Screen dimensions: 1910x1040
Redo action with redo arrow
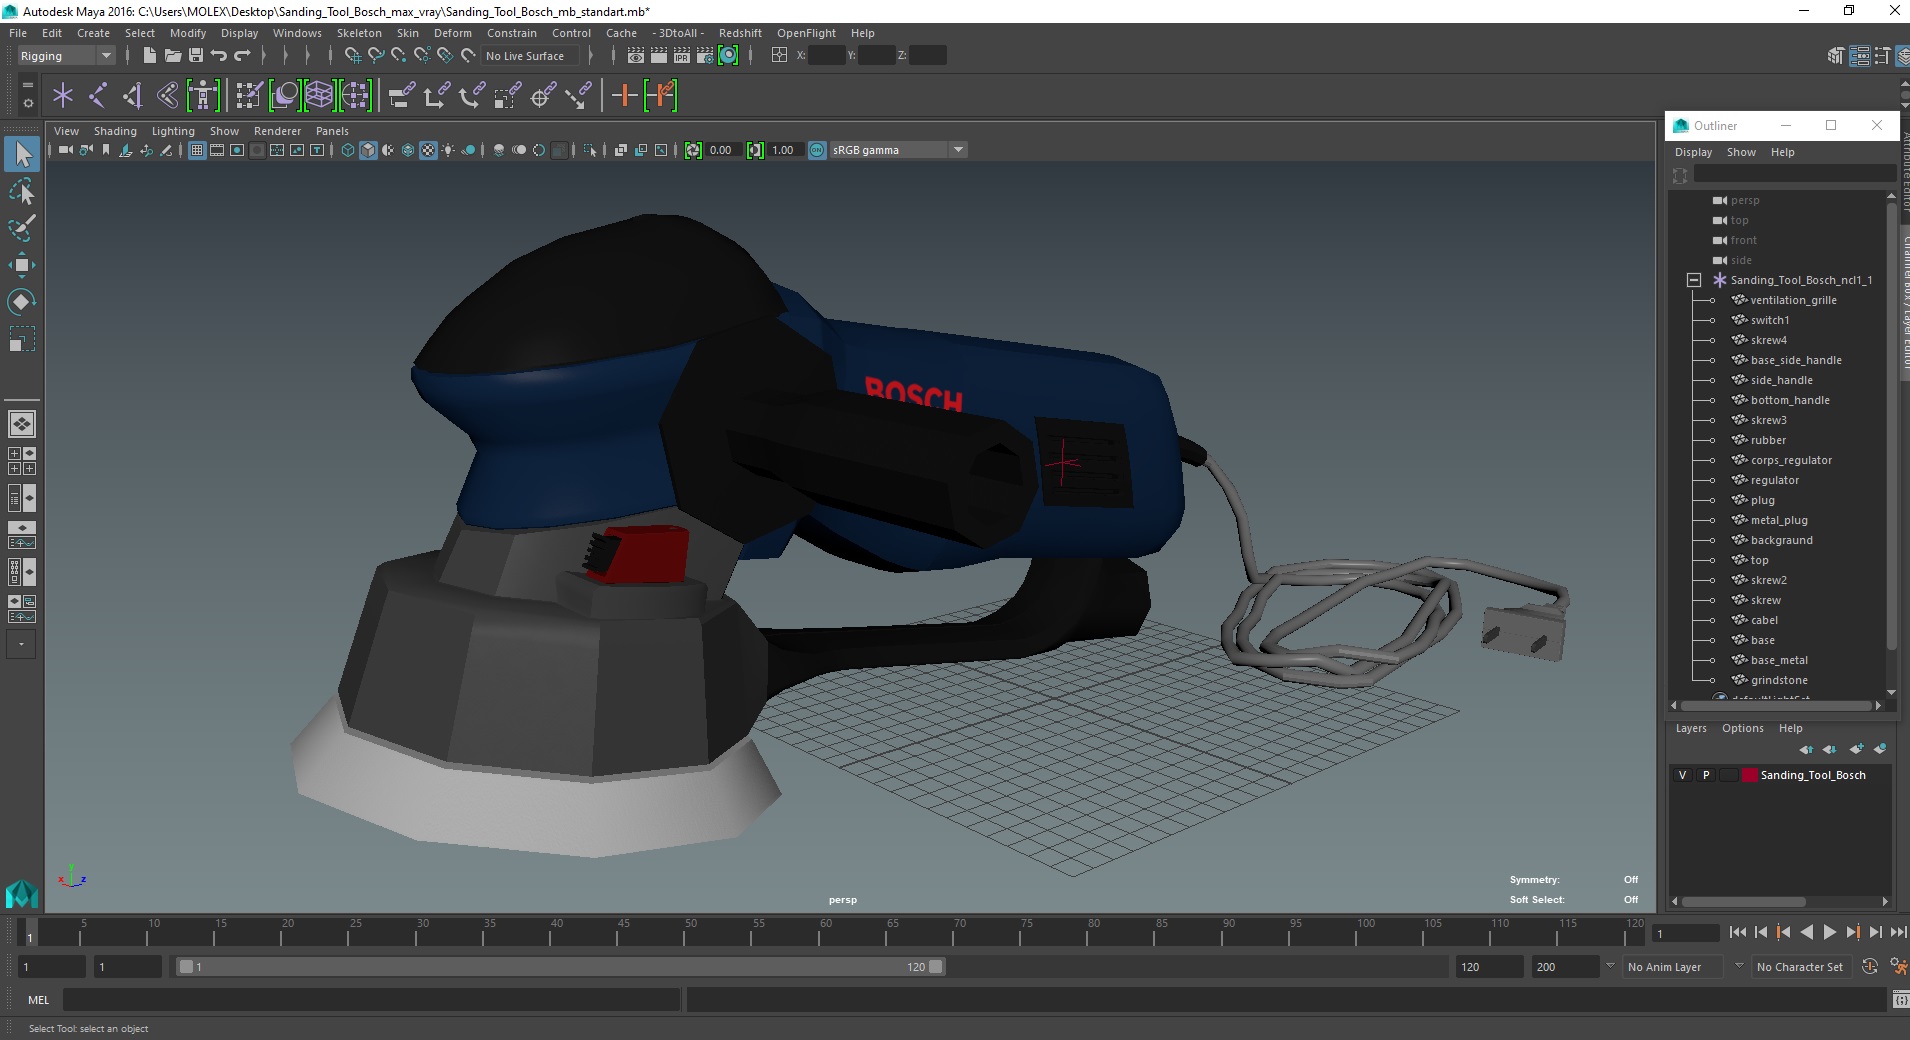243,56
